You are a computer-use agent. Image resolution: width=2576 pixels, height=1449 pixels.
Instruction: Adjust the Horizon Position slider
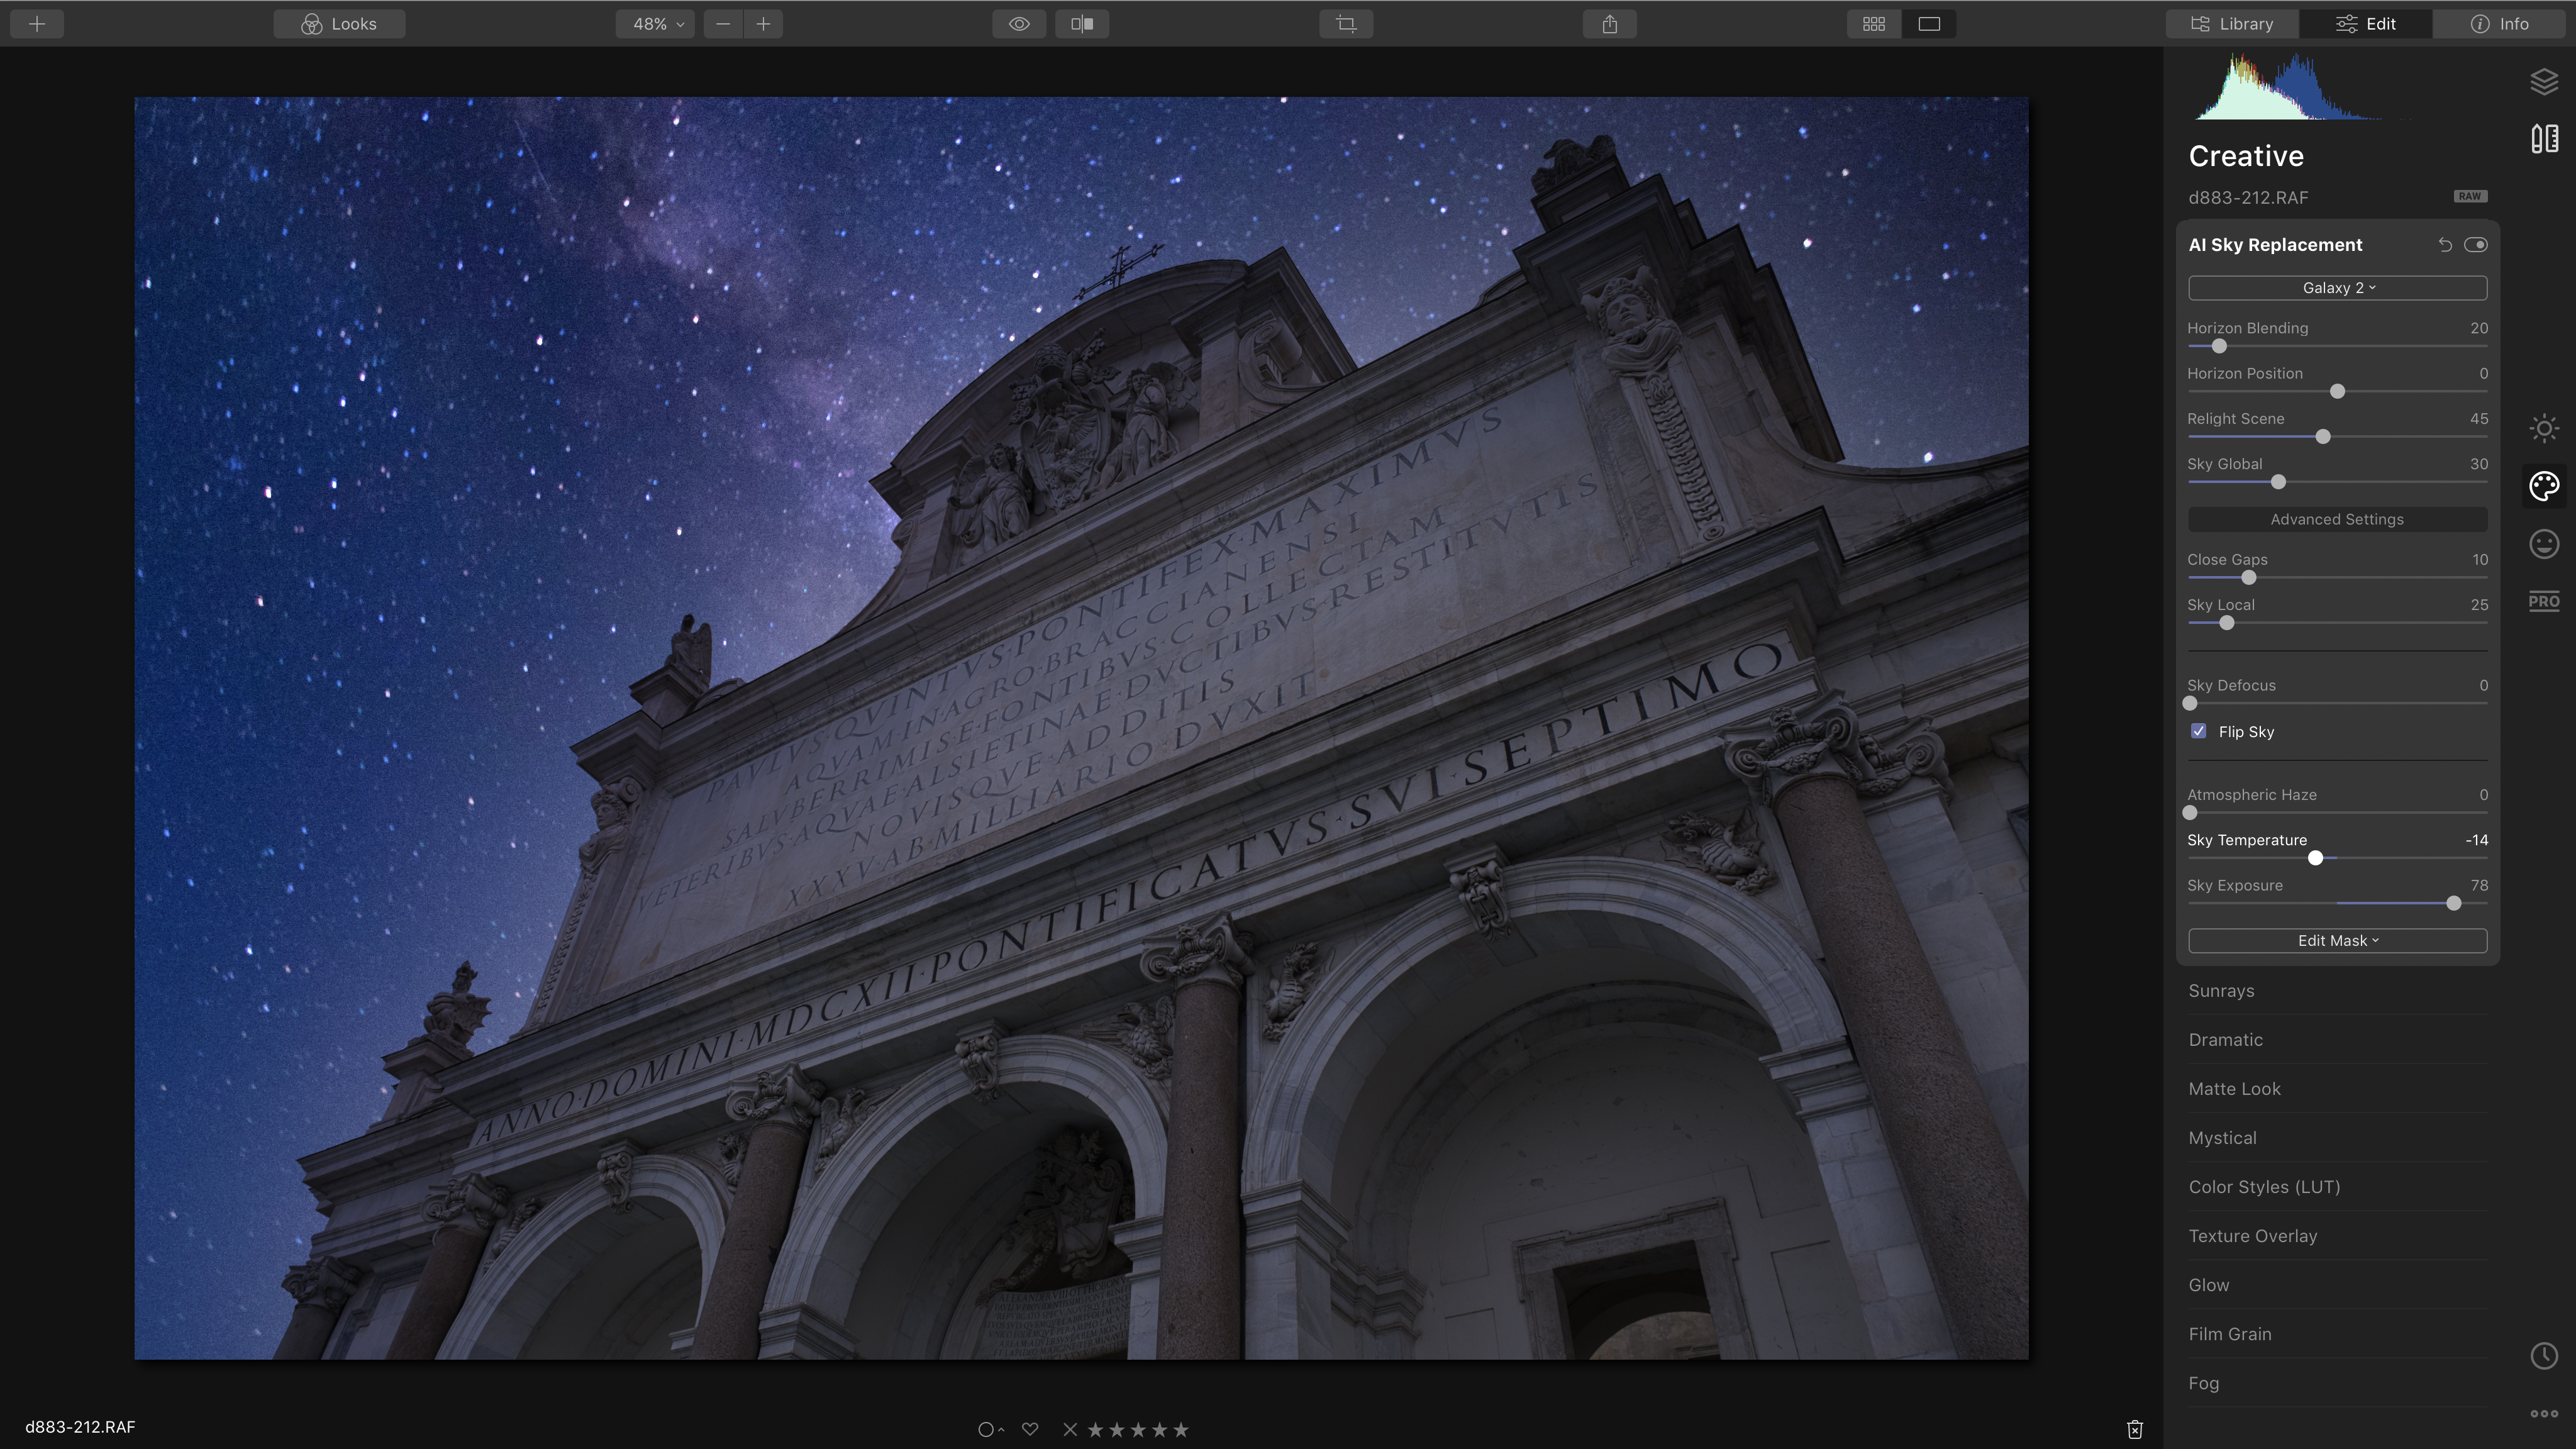click(x=2337, y=391)
